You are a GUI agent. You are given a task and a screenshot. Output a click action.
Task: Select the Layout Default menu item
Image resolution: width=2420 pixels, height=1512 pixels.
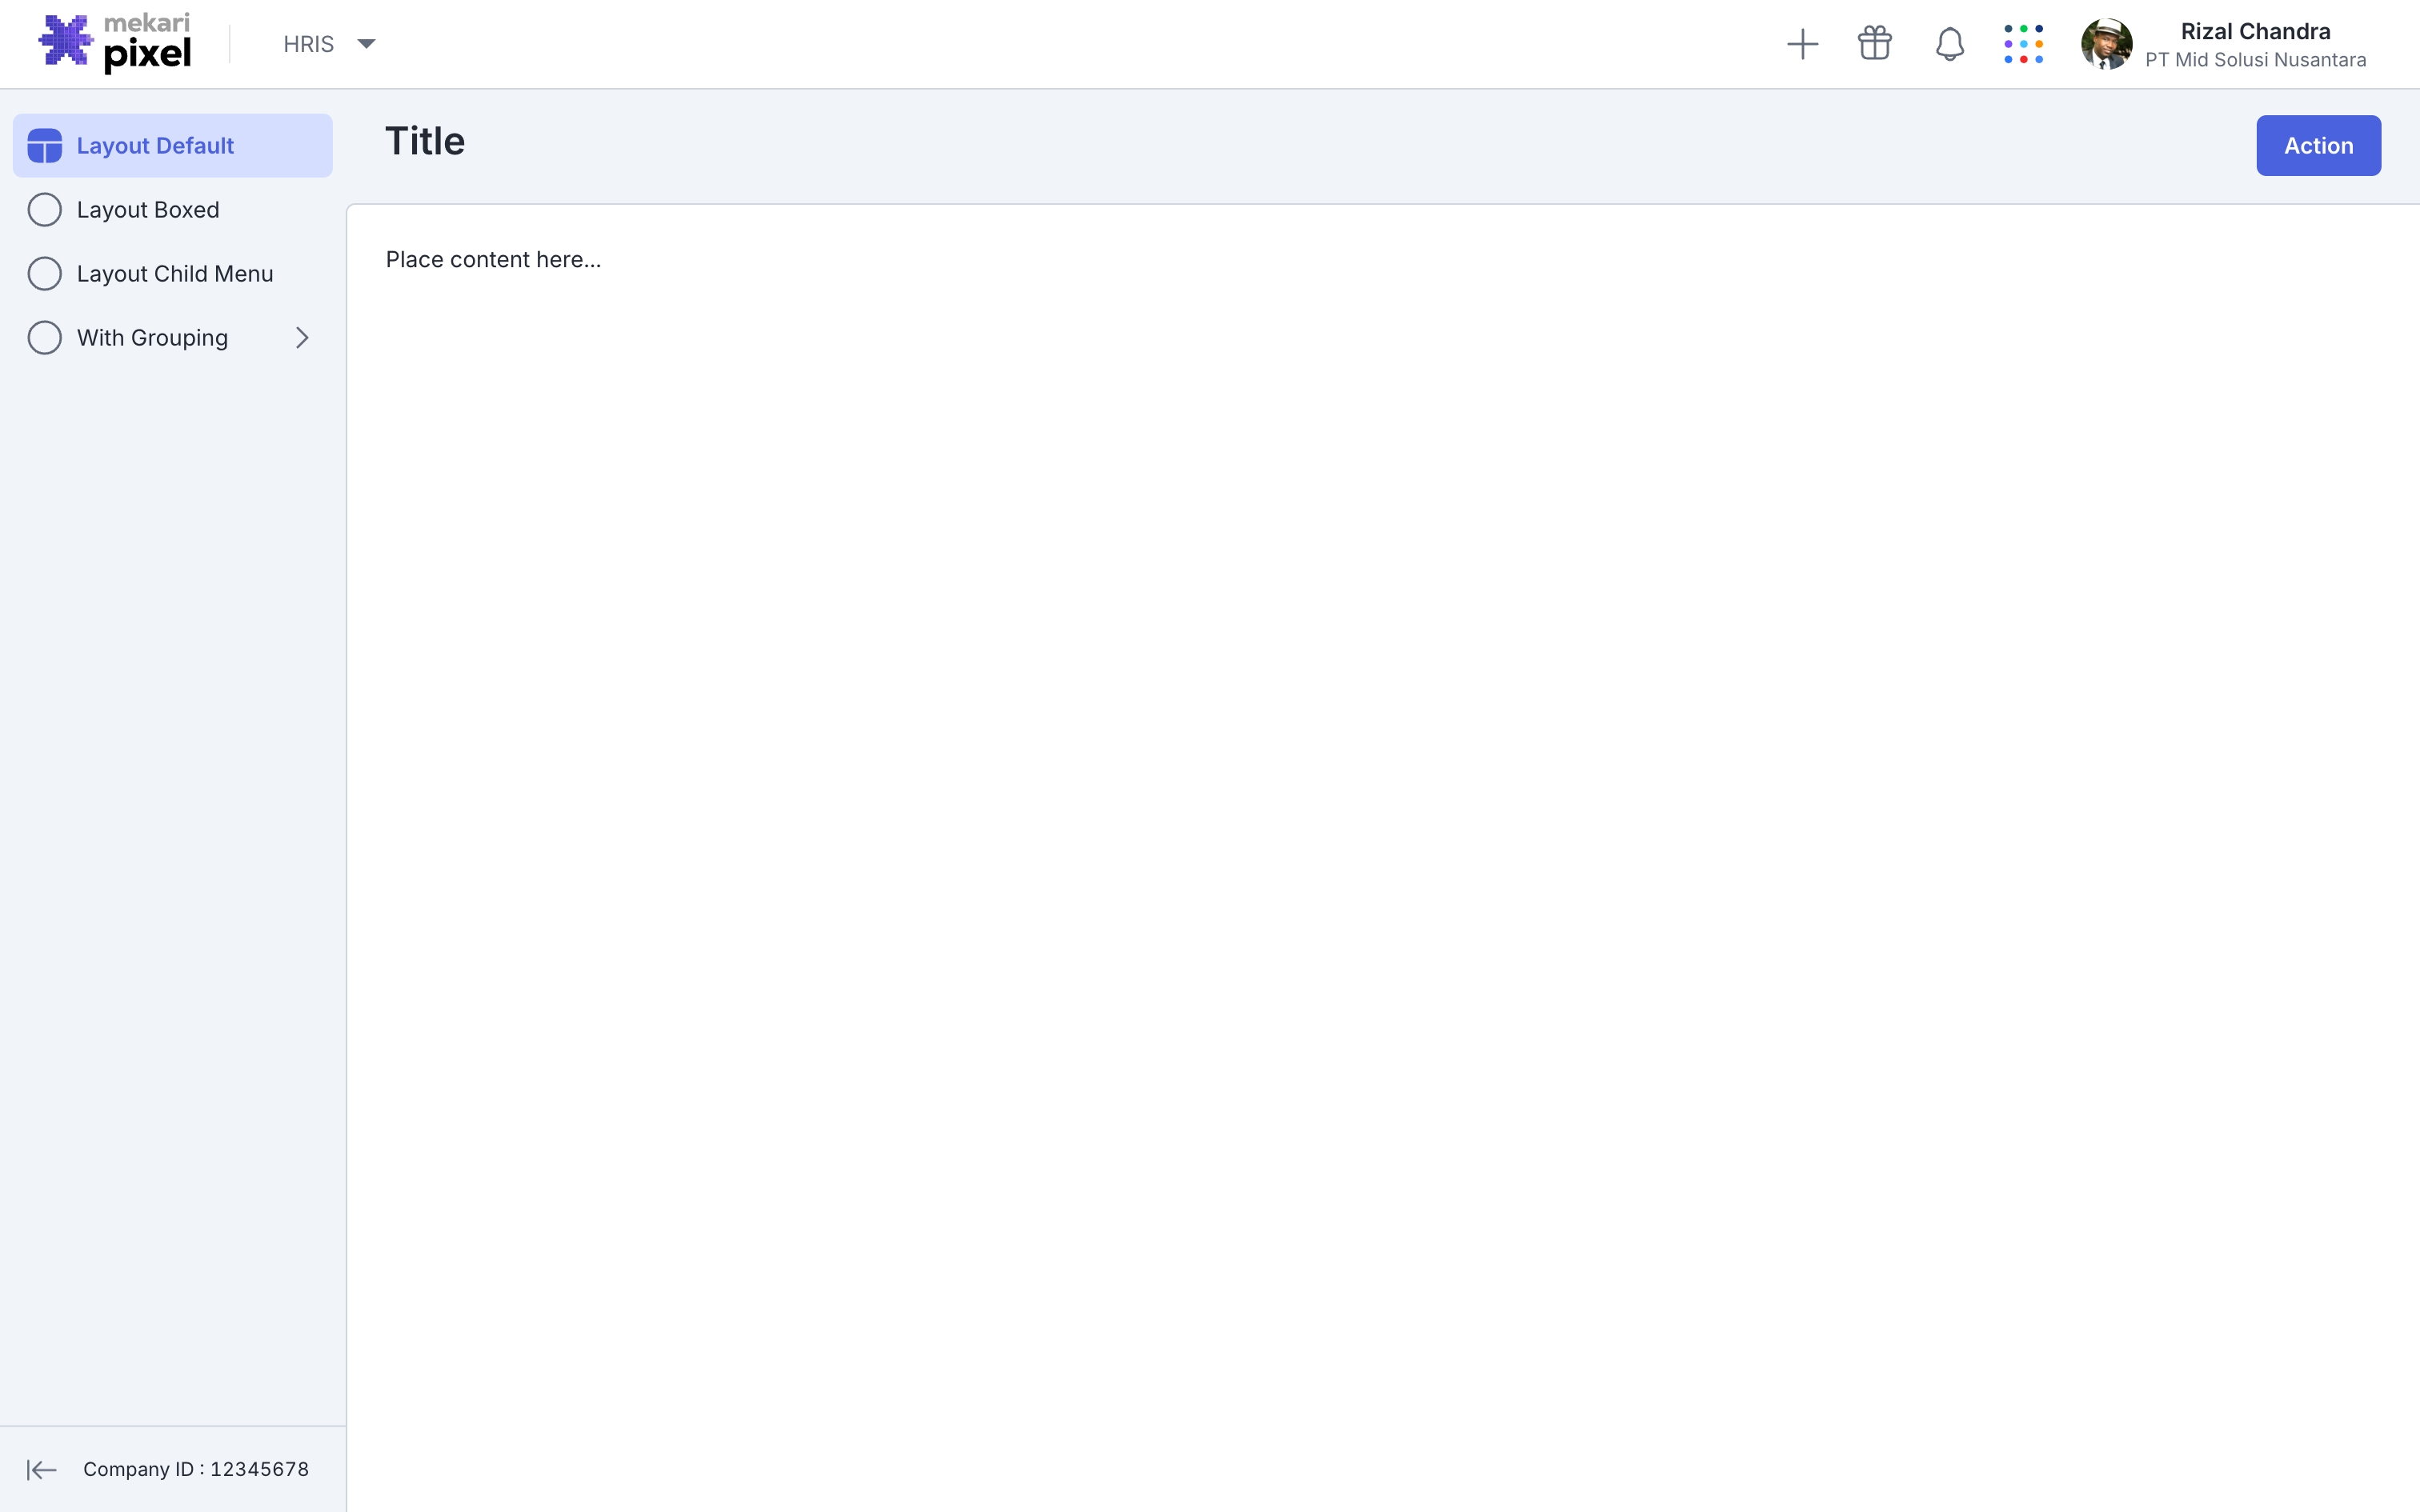(155, 146)
